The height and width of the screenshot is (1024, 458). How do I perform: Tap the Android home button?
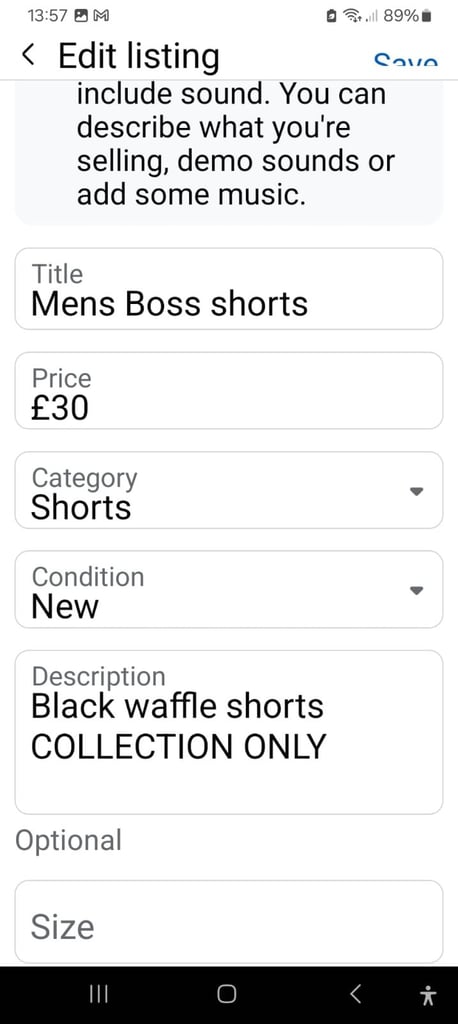pos(227,994)
